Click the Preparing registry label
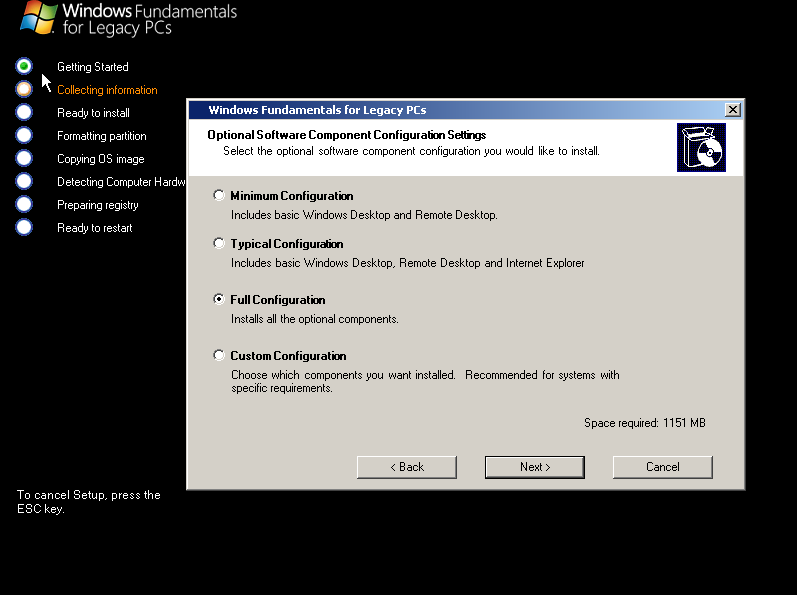This screenshot has height=595, width=797. coord(98,205)
